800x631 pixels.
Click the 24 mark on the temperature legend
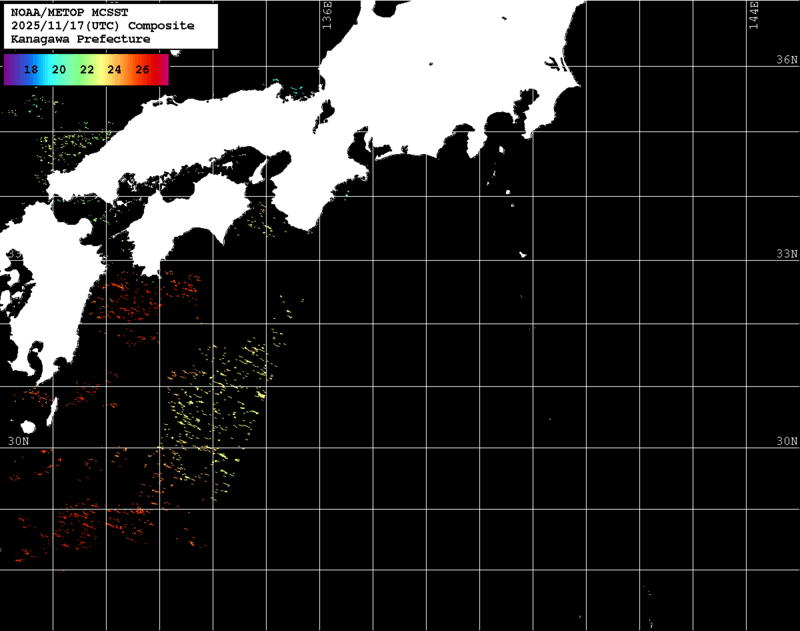(x=114, y=70)
